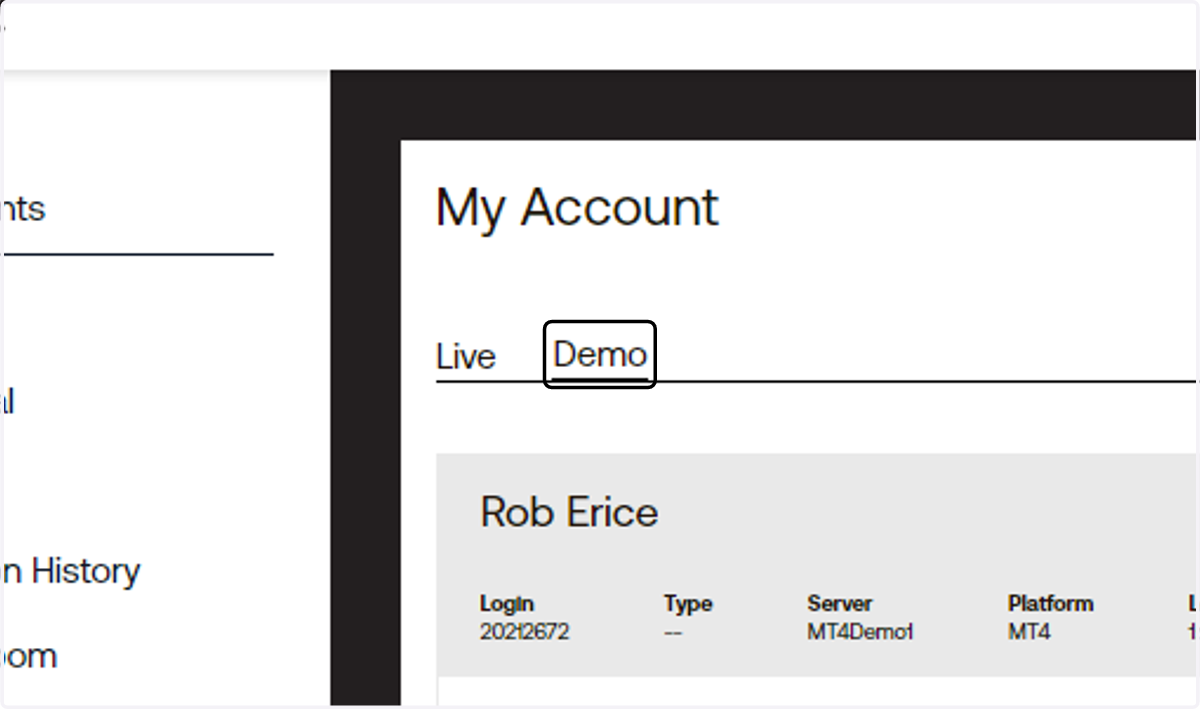Open the Demo accounts tab
The height and width of the screenshot is (709, 1200).
(x=600, y=354)
